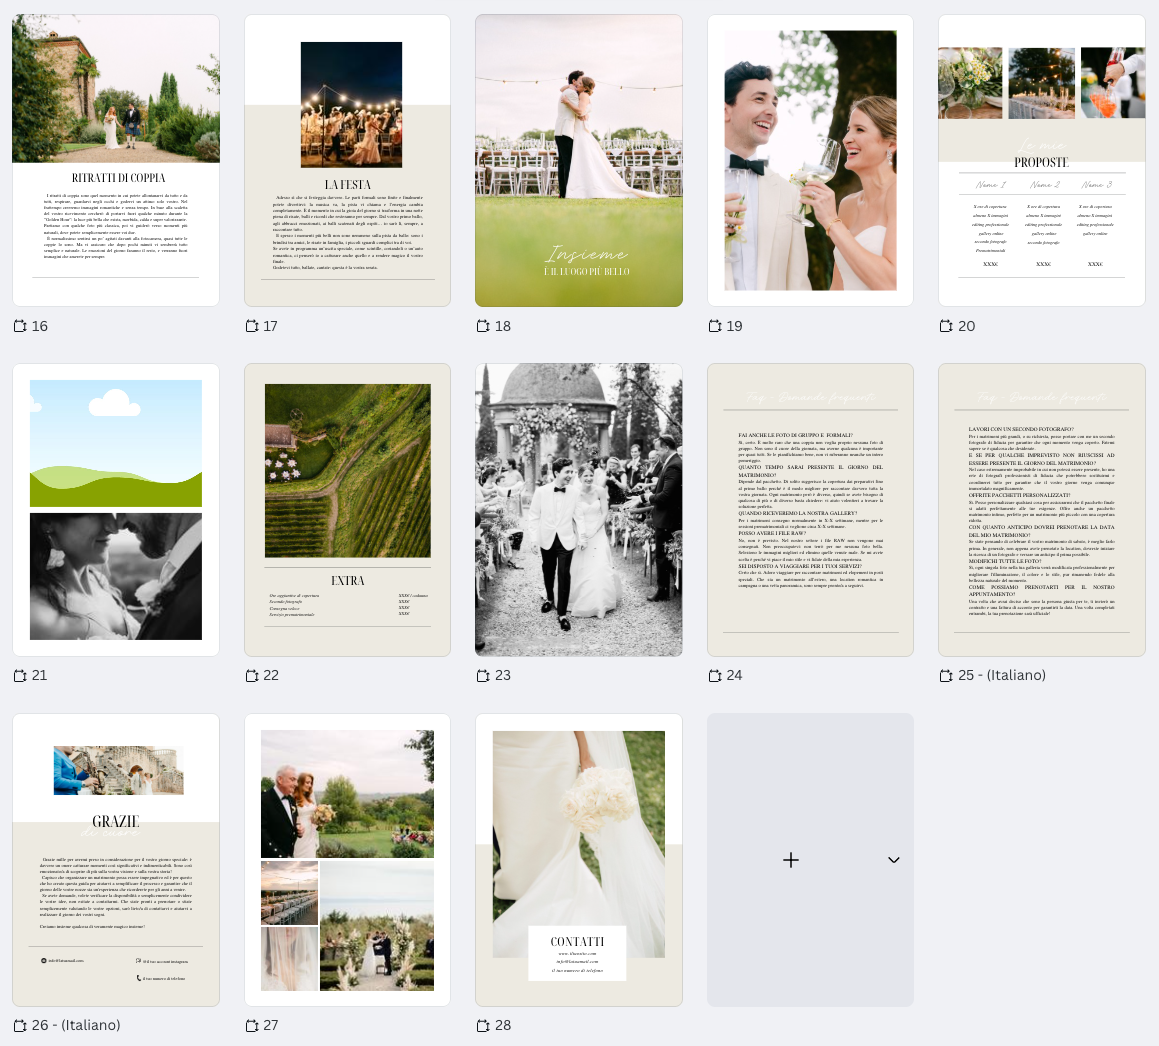Open page 20 Proposte pricing thumbnail
Image resolution: width=1159 pixels, height=1046 pixels.
point(1041,160)
